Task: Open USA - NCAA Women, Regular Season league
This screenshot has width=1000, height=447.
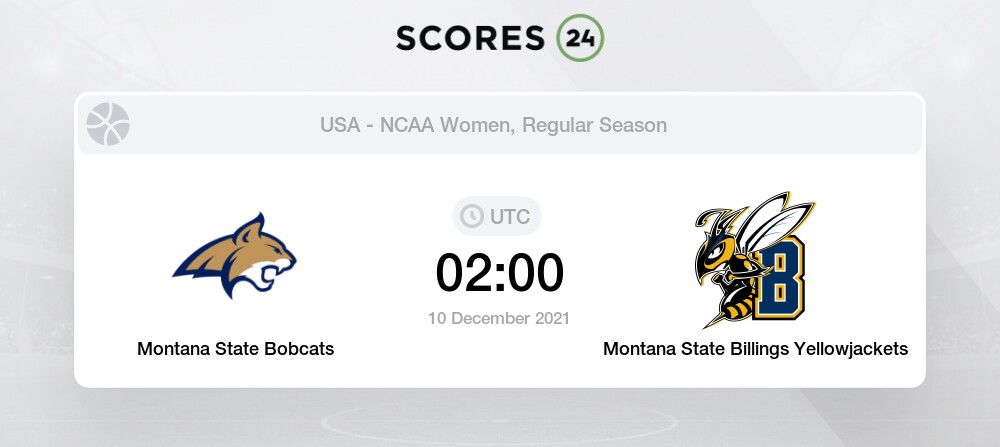Action: [493, 125]
